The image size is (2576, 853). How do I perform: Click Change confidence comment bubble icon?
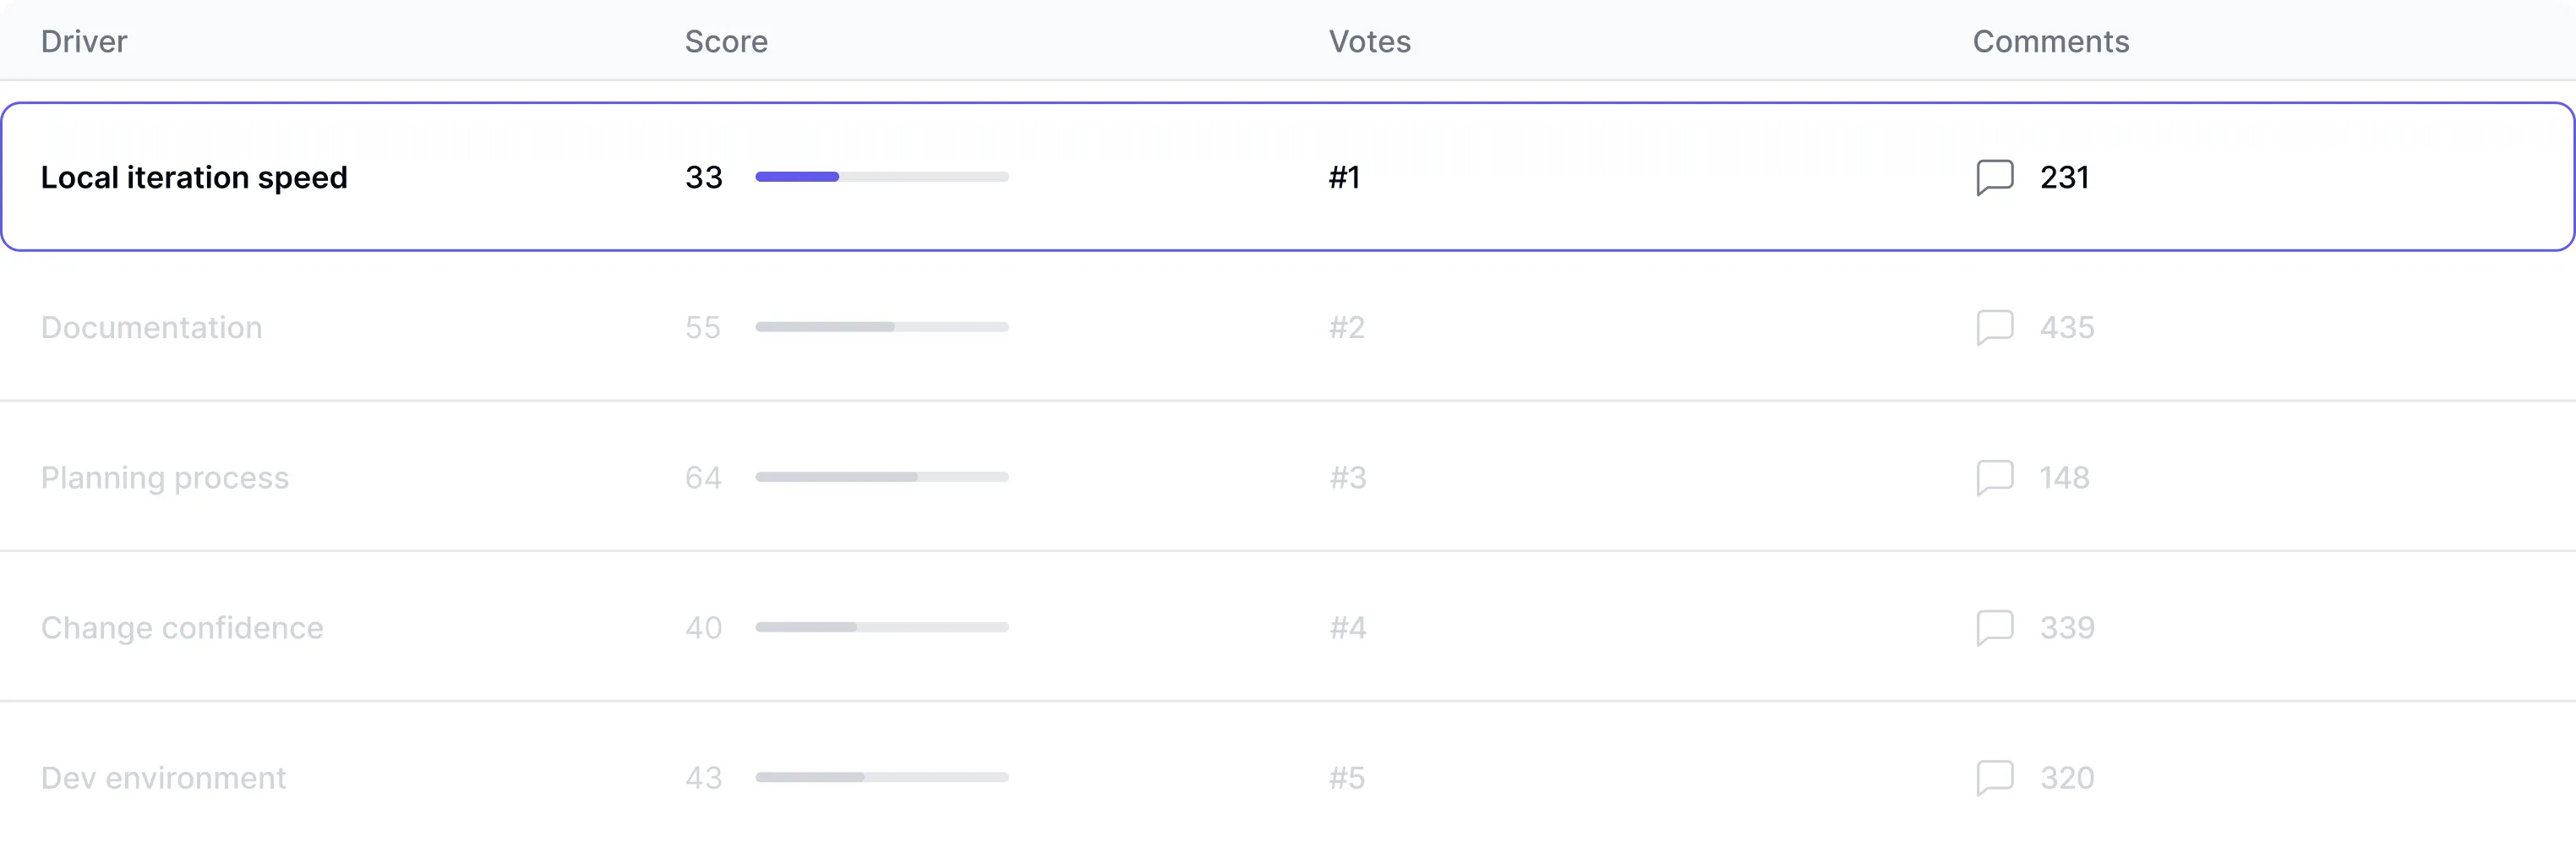tap(1994, 627)
